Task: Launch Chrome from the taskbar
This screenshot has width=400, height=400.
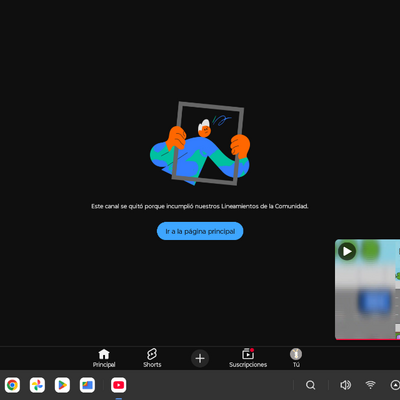Action: pyautogui.click(x=12, y=385)
